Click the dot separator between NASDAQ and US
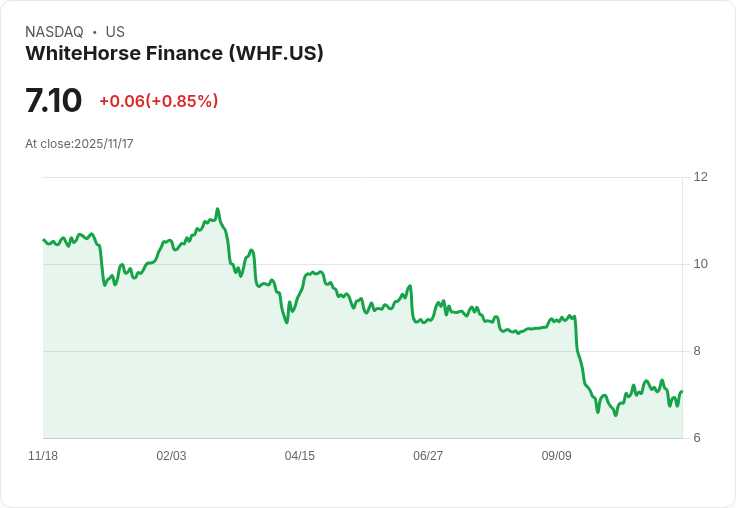Image resolution: width=736 pixels, height=508 pixels. tap(95, 32)
